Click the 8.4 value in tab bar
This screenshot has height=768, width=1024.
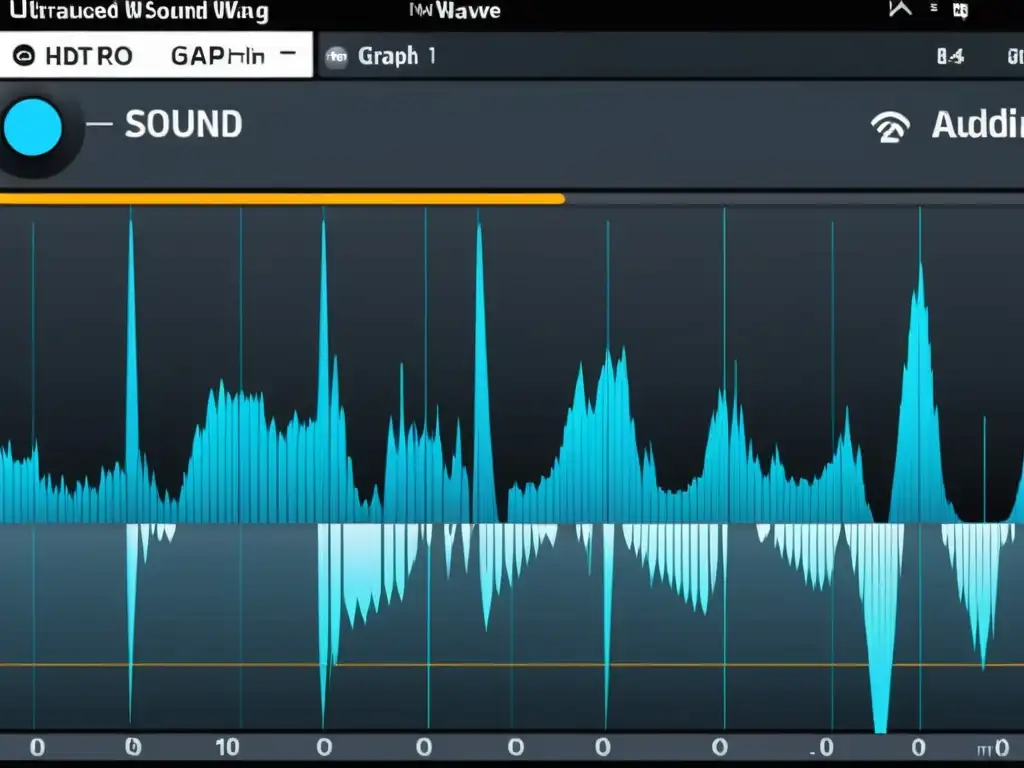coord(949,57)
